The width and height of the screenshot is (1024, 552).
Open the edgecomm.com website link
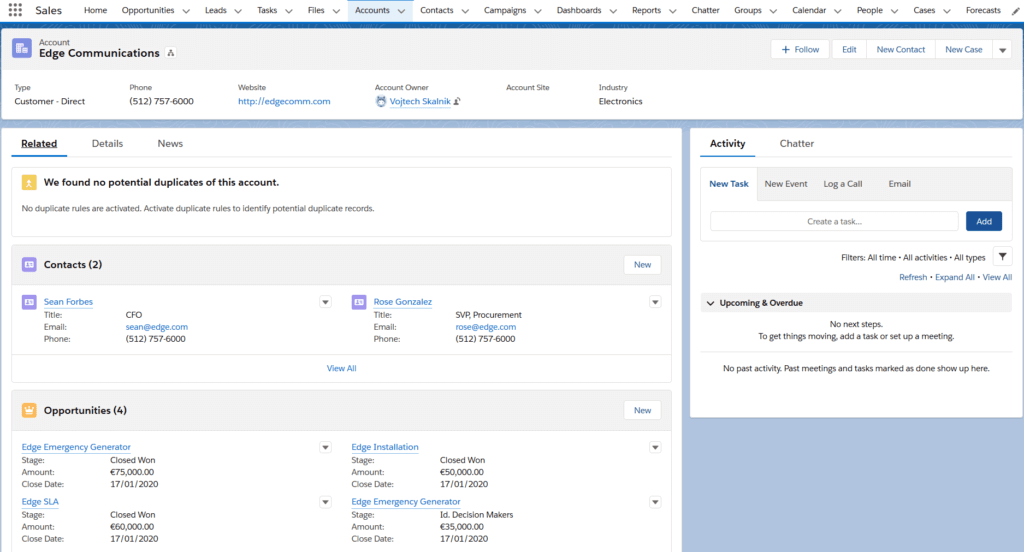pyautogui.click(x=284, y=102)
